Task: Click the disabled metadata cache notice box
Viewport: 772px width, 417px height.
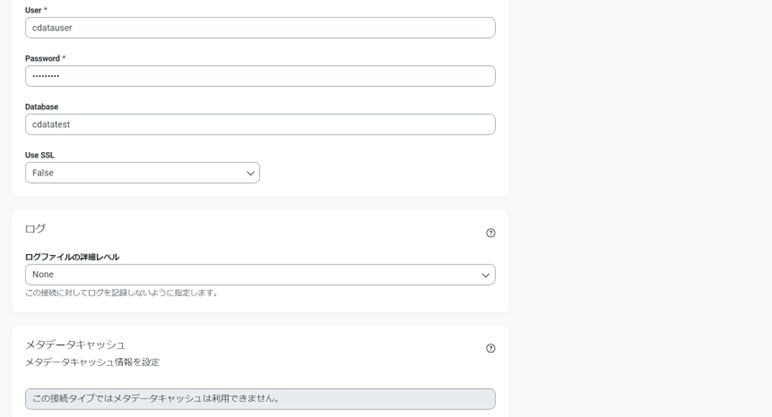Action: (x=260, y=399)
